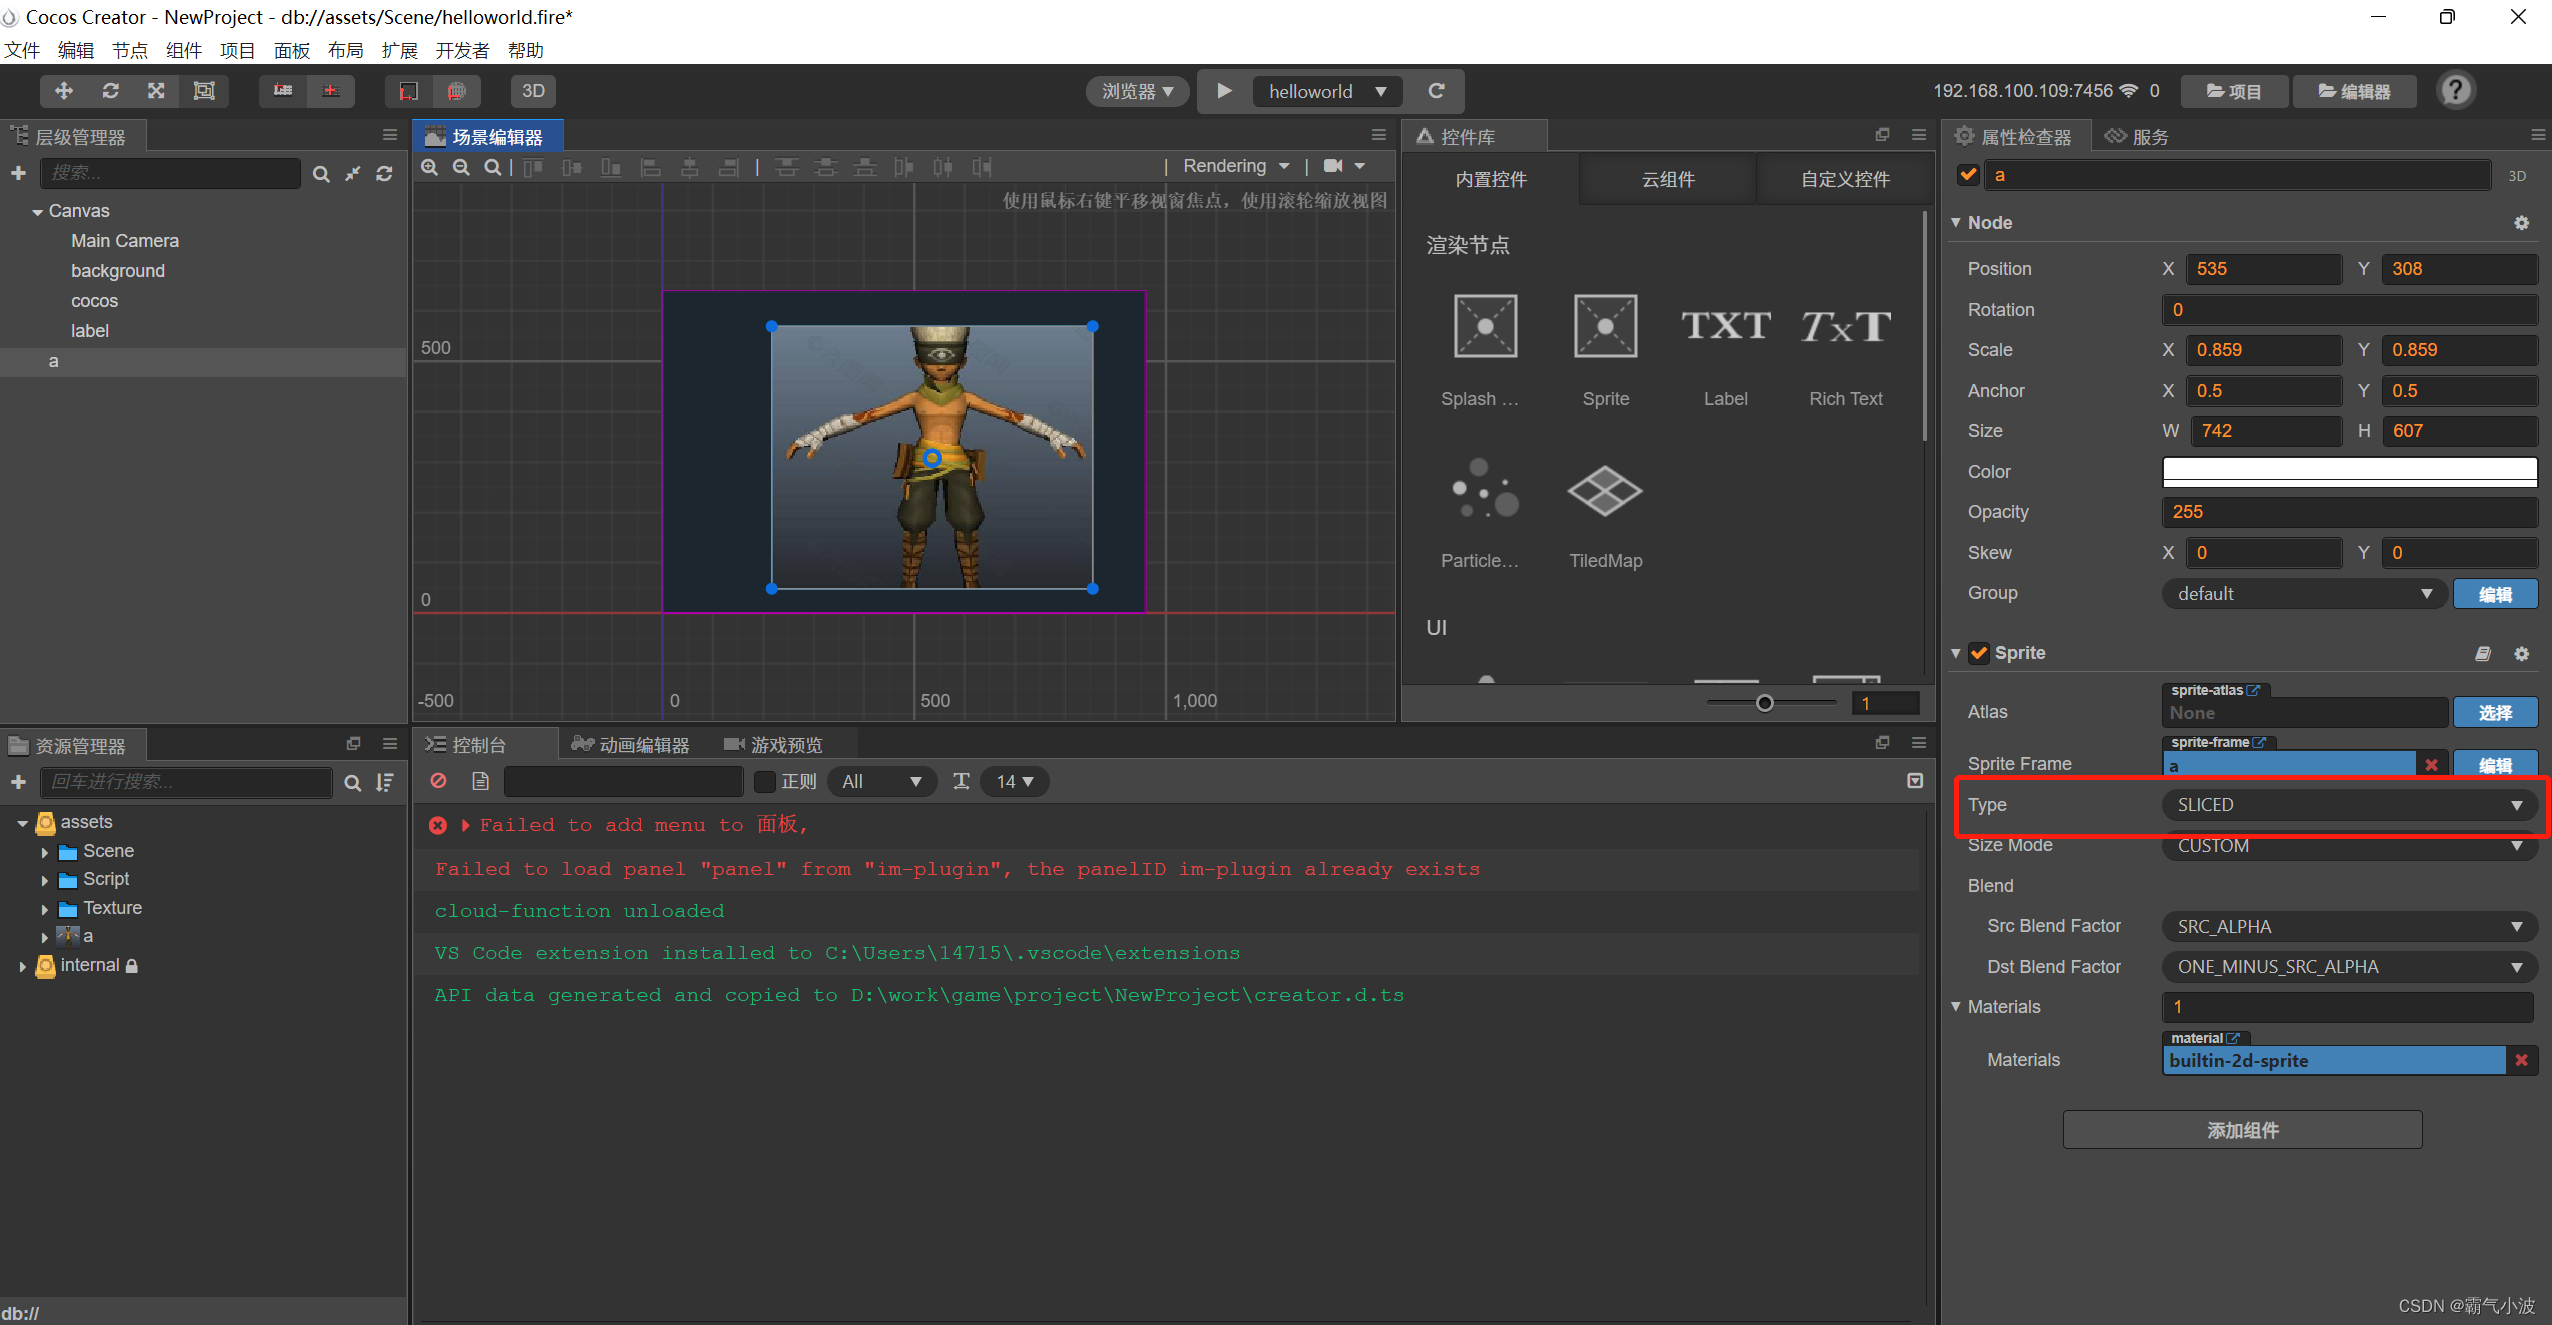Open console log level All dropdown
This screenshot has height=1325, width=2552.
[x=881, y=781]
